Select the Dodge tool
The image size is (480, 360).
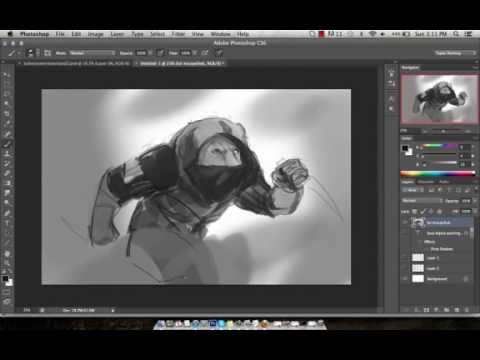7,202
